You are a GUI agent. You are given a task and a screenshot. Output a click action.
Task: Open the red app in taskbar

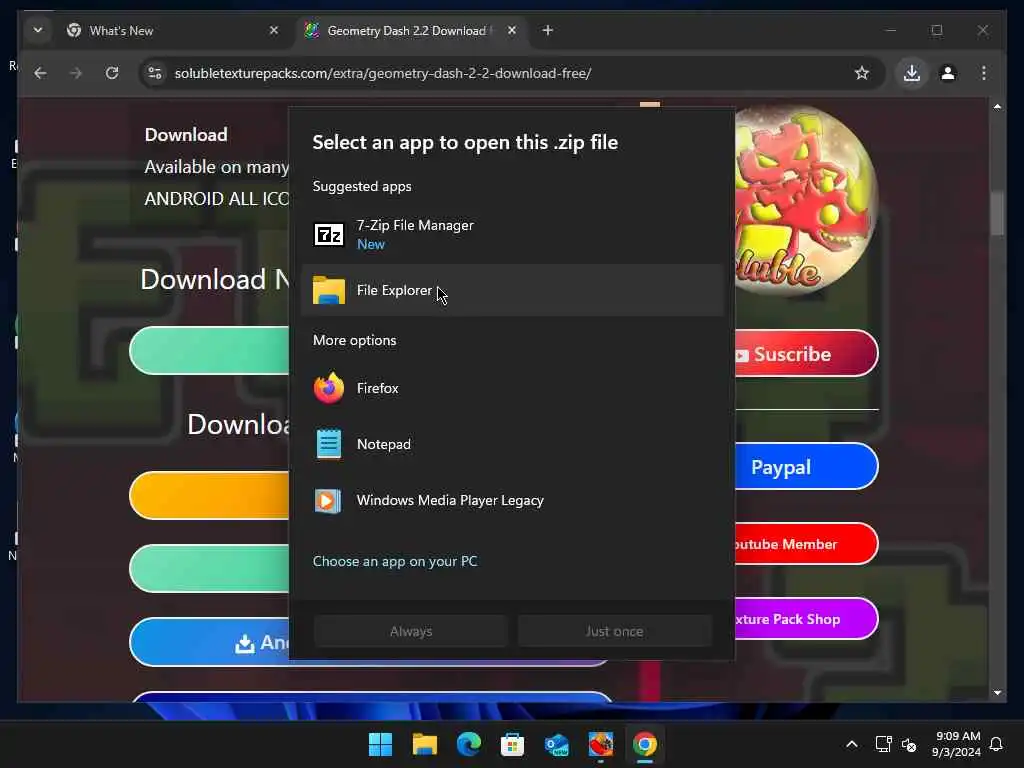coord(601,744)
